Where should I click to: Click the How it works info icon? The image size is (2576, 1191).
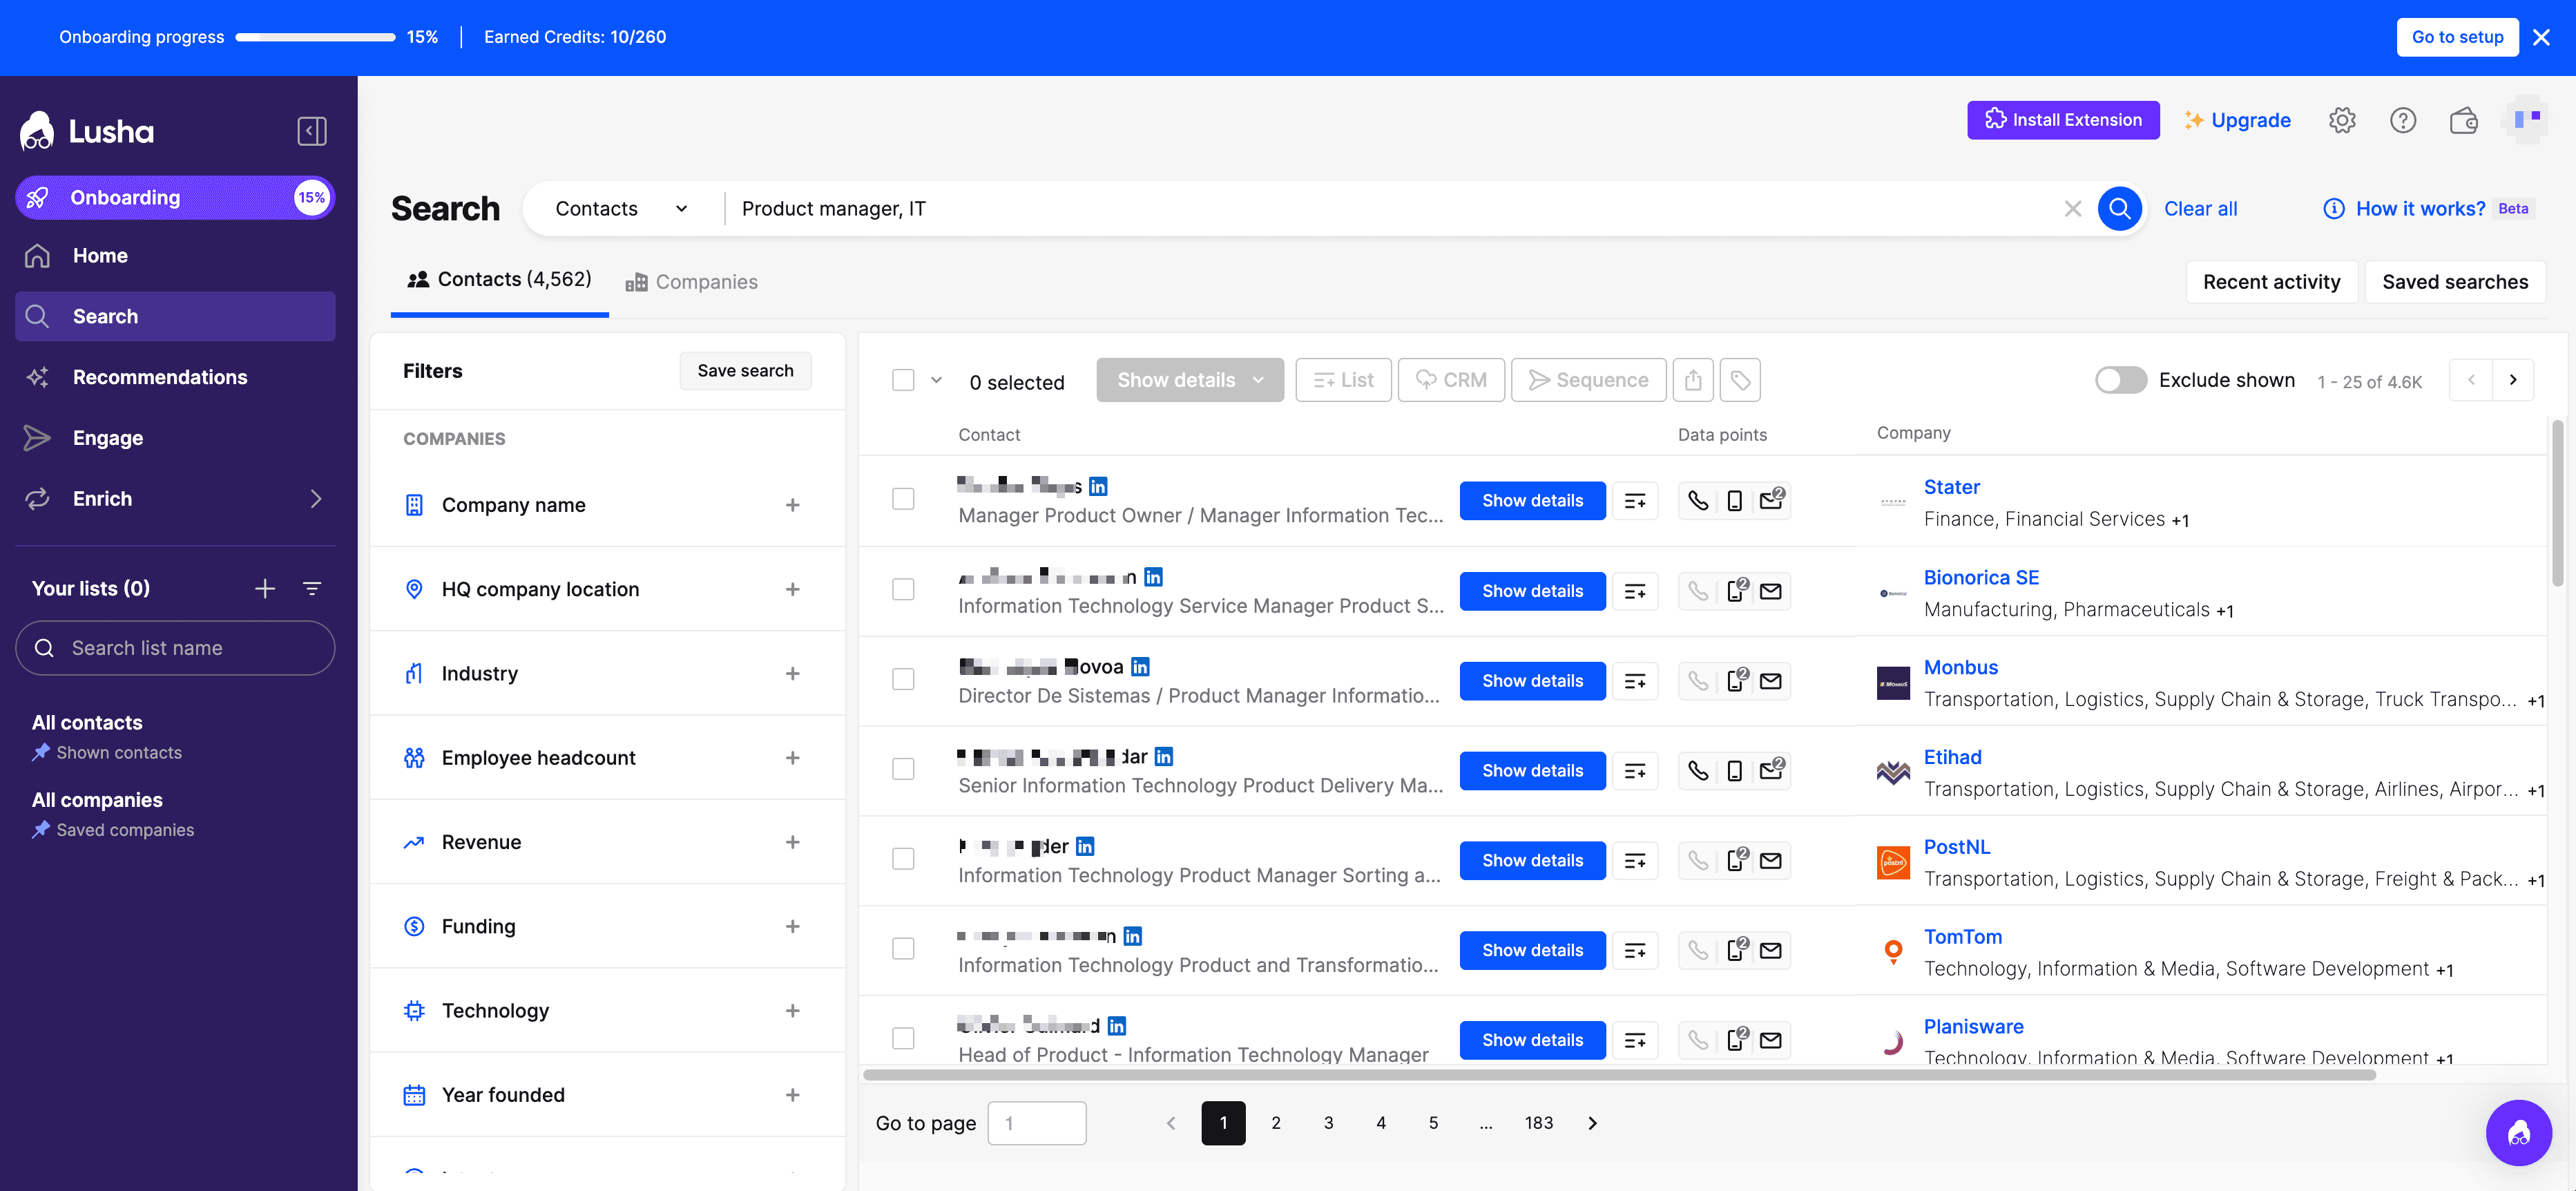(x=2333, y=209)
